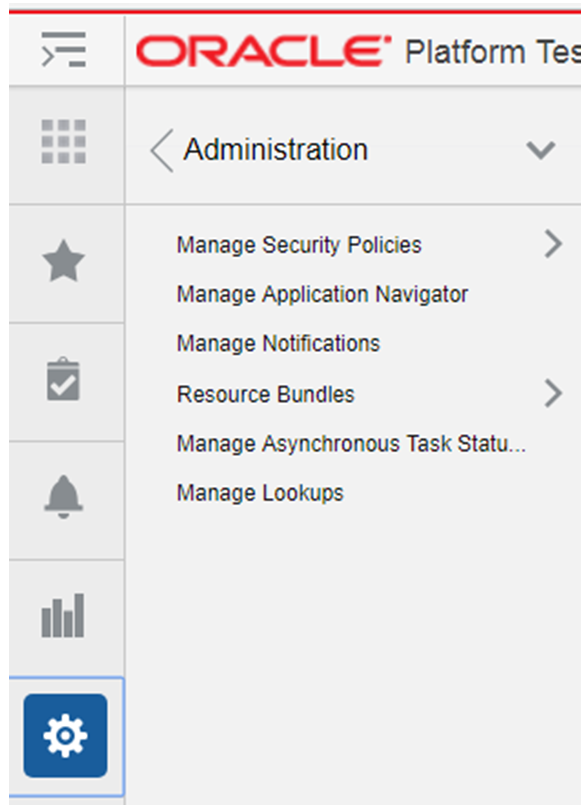Select Manage Security Policies menu entry

click(x=298, y=243)
